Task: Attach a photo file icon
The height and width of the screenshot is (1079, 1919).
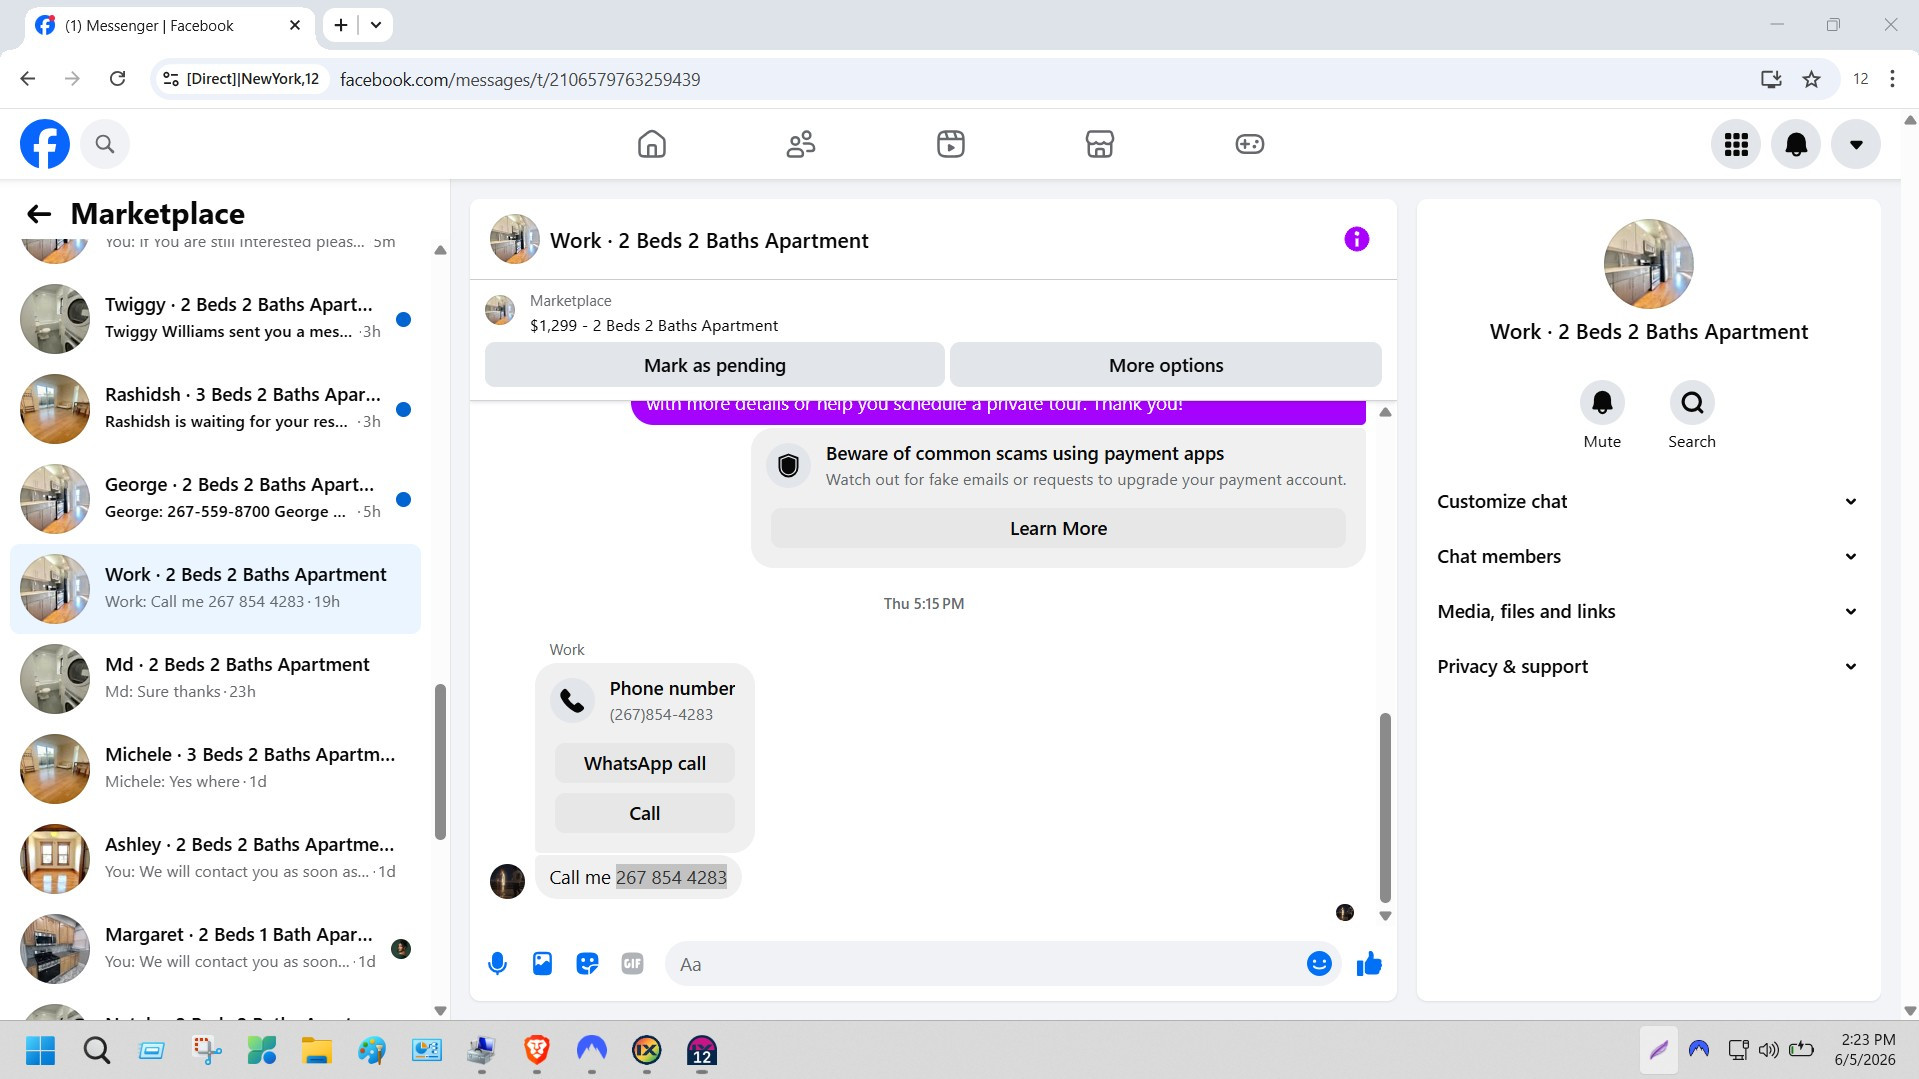Action: 542,964
